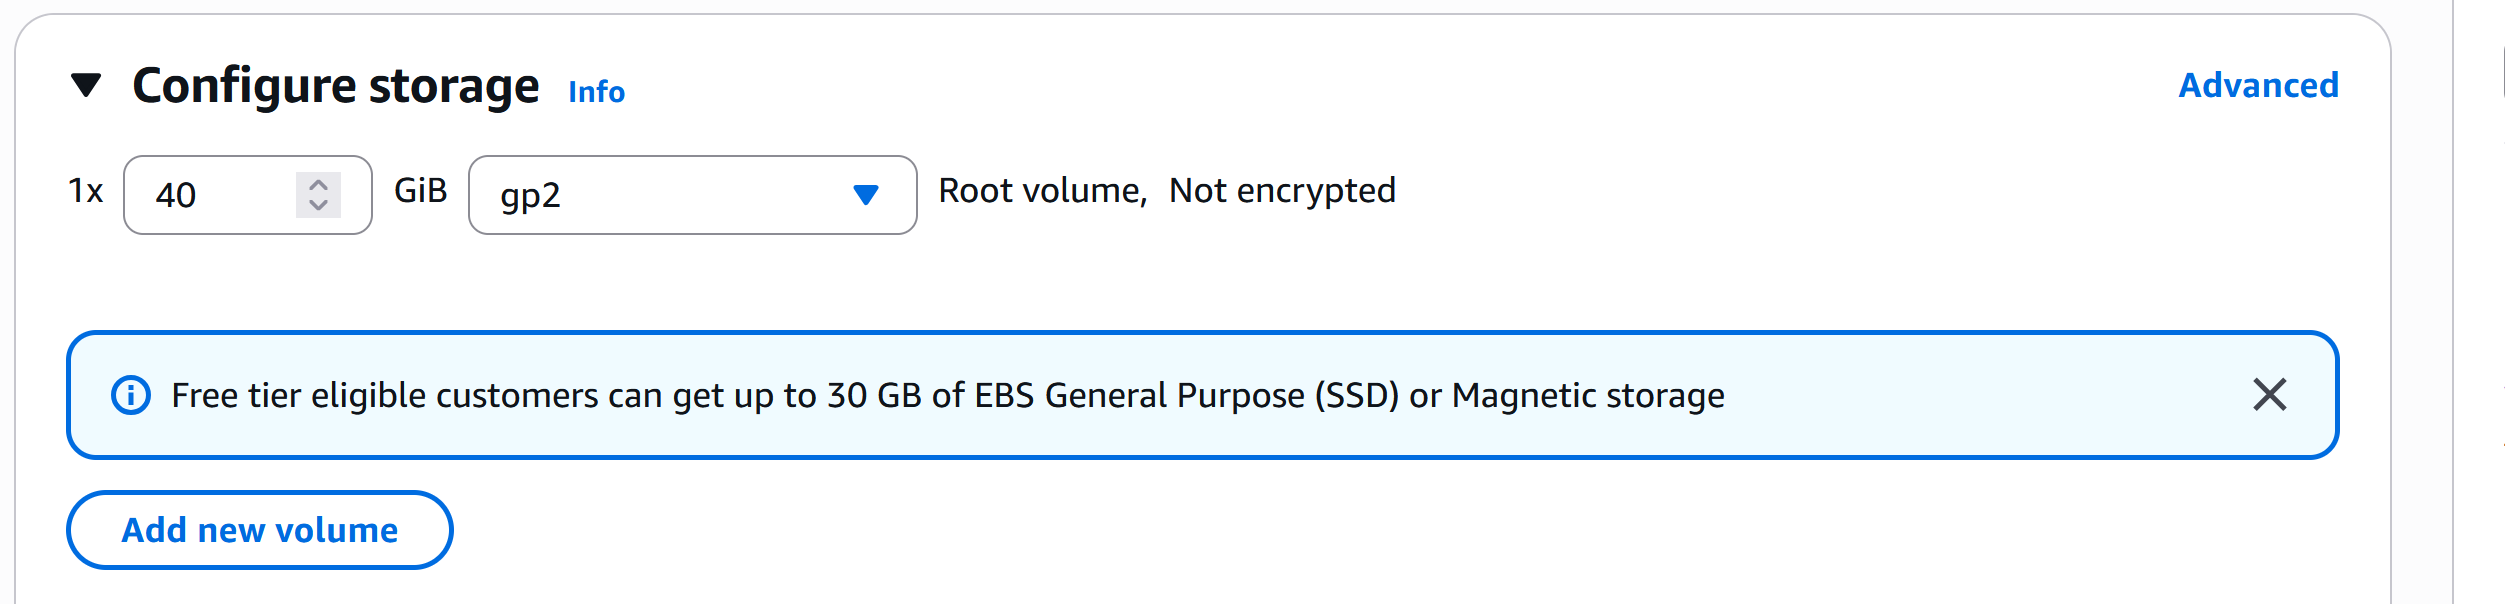Dismiss the free tier notice with X

point(2270,395)
